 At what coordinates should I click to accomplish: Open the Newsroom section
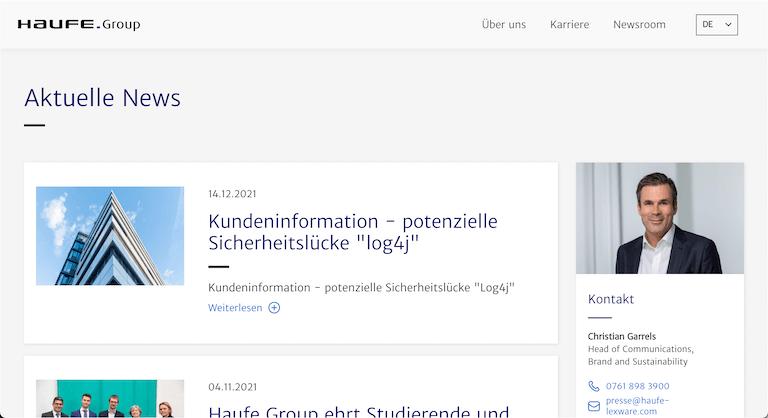coord(639,25)
